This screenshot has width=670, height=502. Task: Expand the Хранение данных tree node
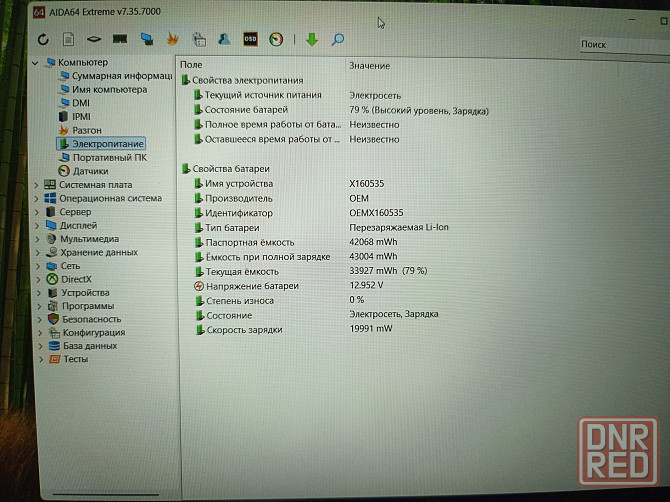tap(37, 253)
